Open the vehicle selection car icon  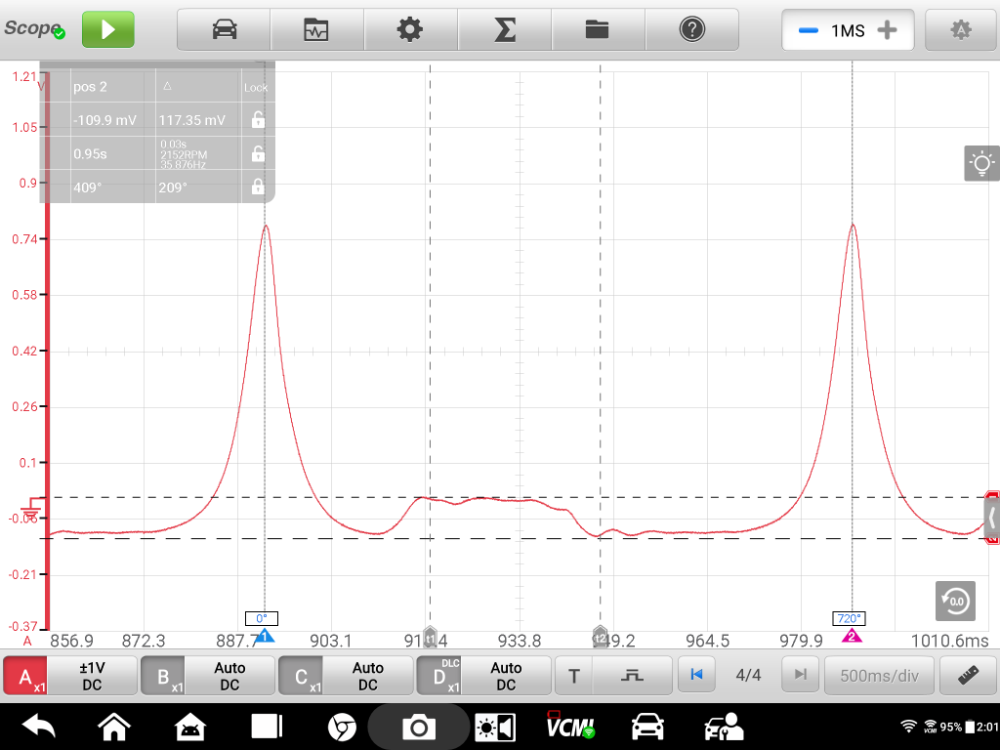[x=224, y=30]
